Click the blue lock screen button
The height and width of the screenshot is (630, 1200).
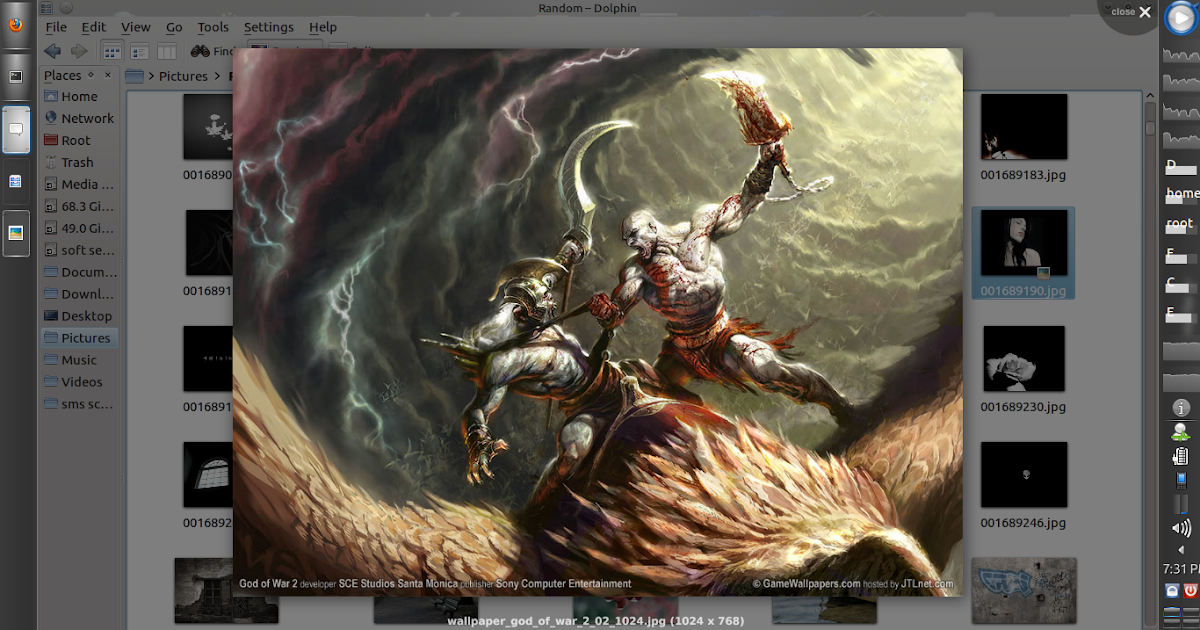pos(1172,591)
